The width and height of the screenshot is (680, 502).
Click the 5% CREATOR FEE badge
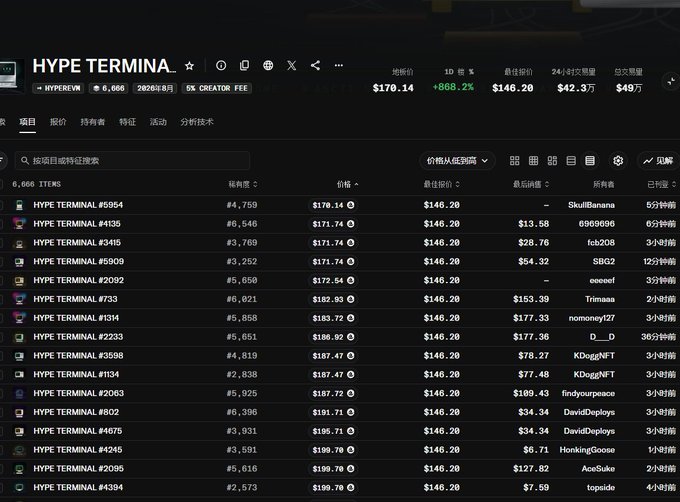click(x=217, y=88)
